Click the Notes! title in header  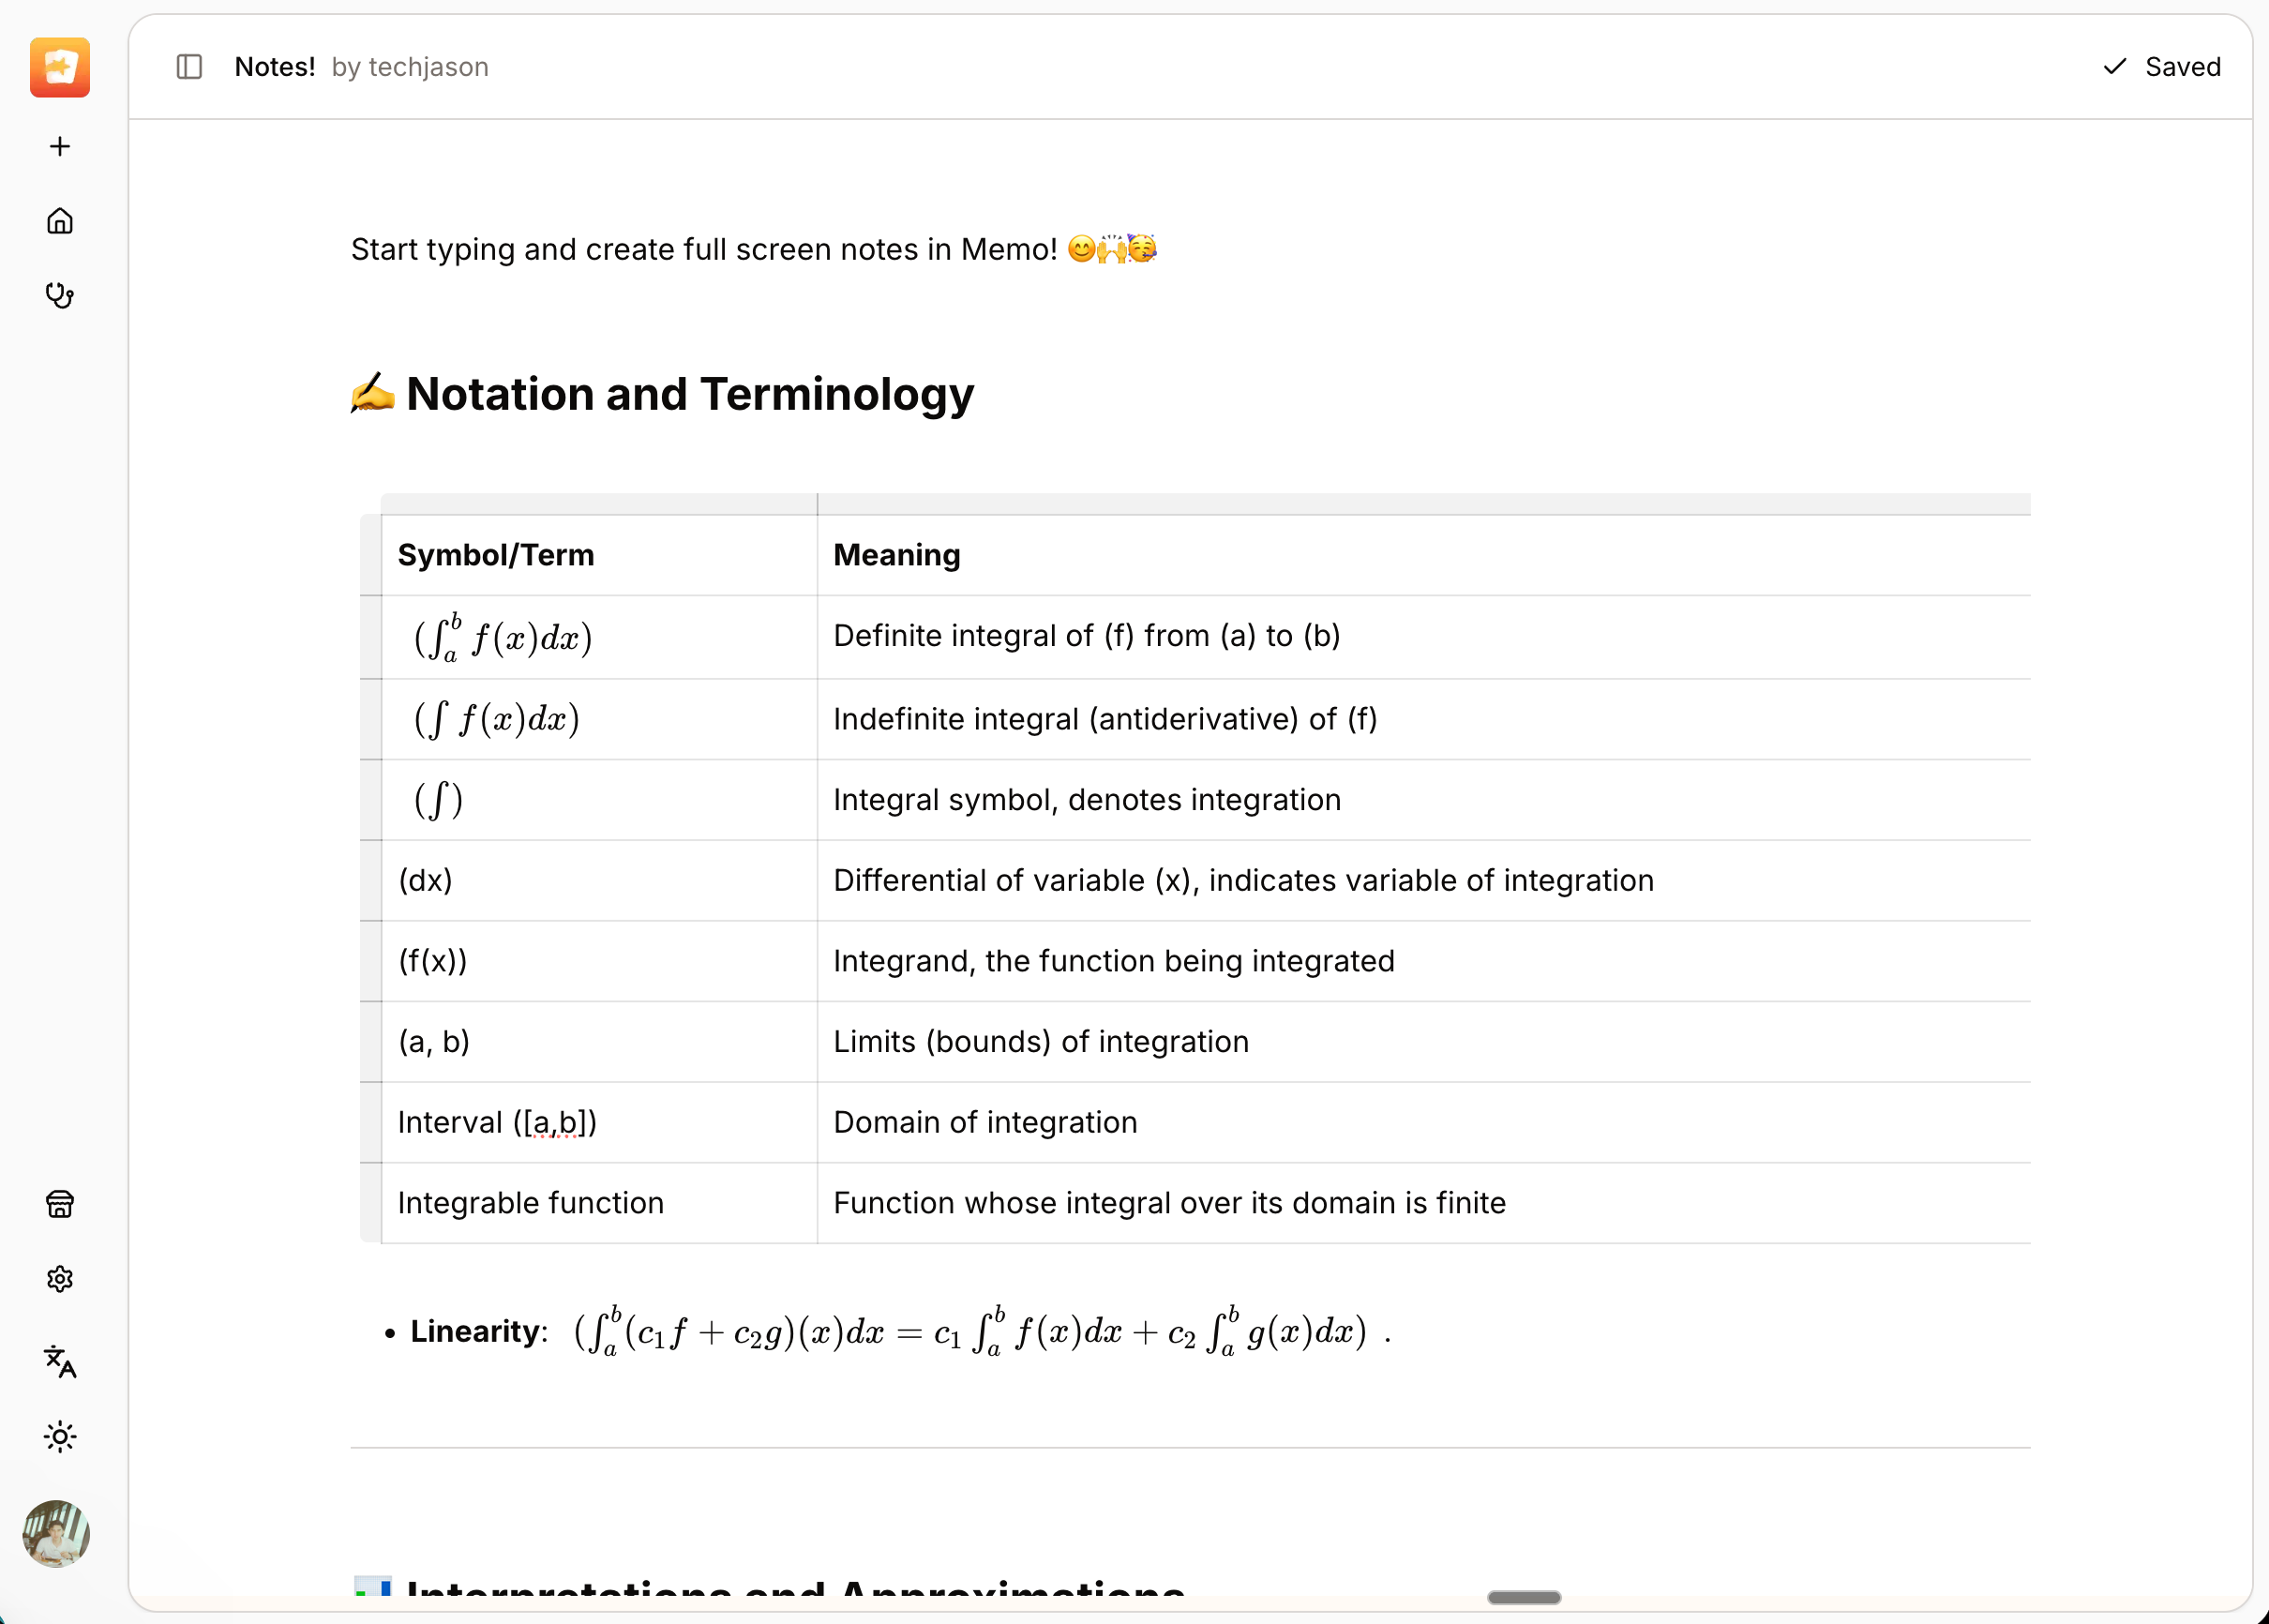coord(275,67)
